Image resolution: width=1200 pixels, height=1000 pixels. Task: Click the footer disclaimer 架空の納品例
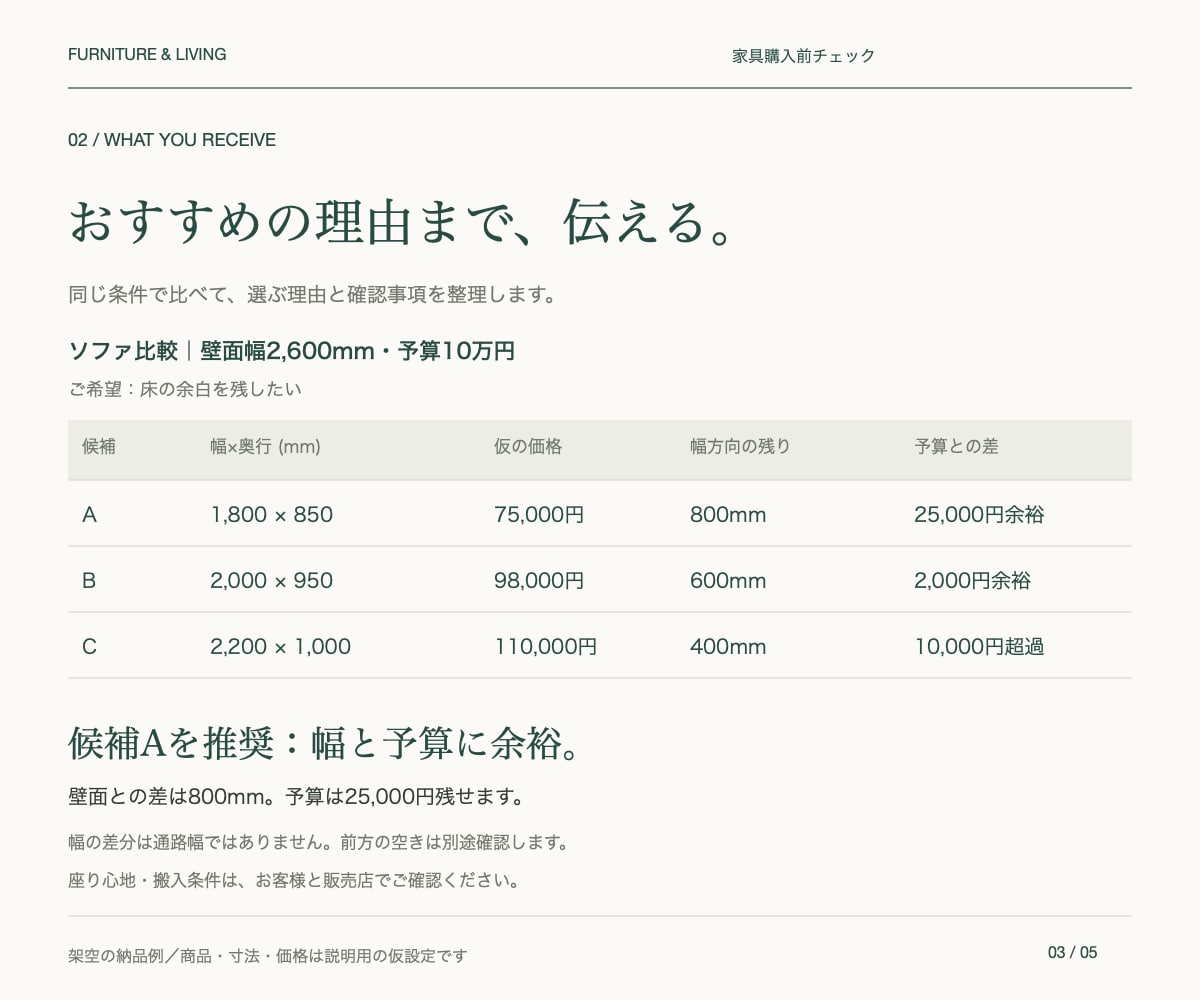(x=267, y=956)
